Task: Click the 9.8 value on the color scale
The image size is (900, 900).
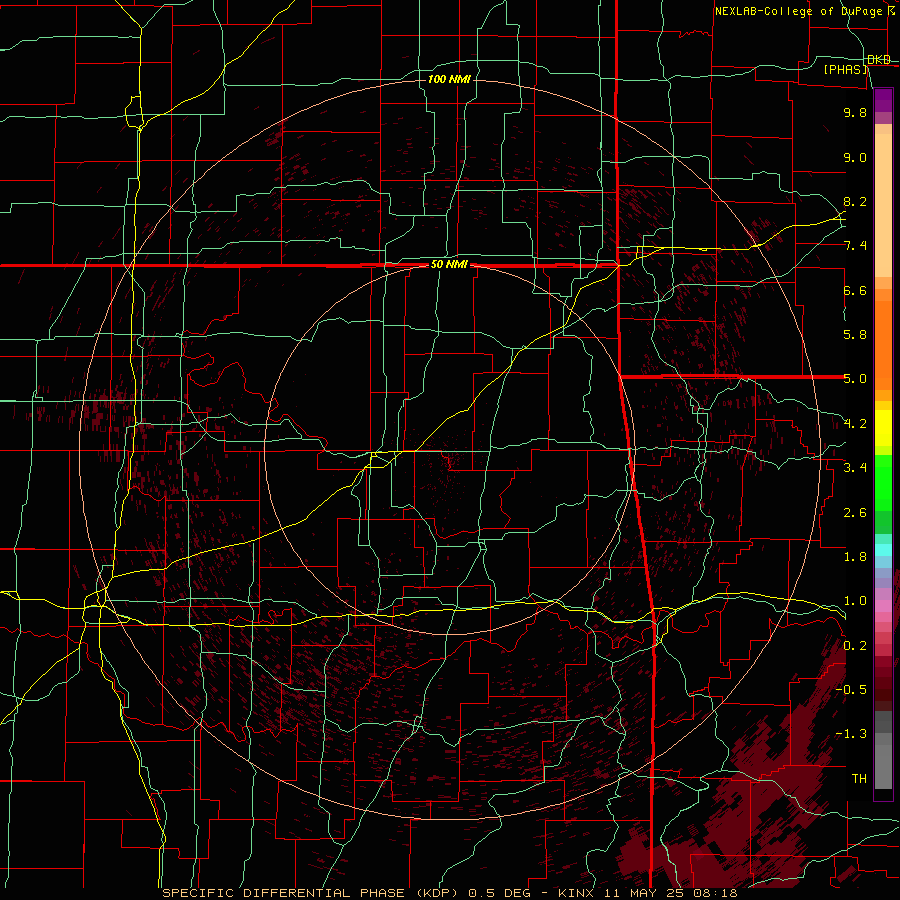Action: [x=855, y=112]
